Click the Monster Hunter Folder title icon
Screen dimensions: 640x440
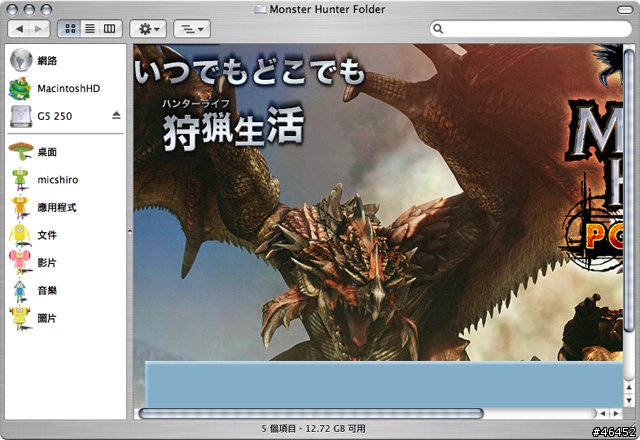261,9
